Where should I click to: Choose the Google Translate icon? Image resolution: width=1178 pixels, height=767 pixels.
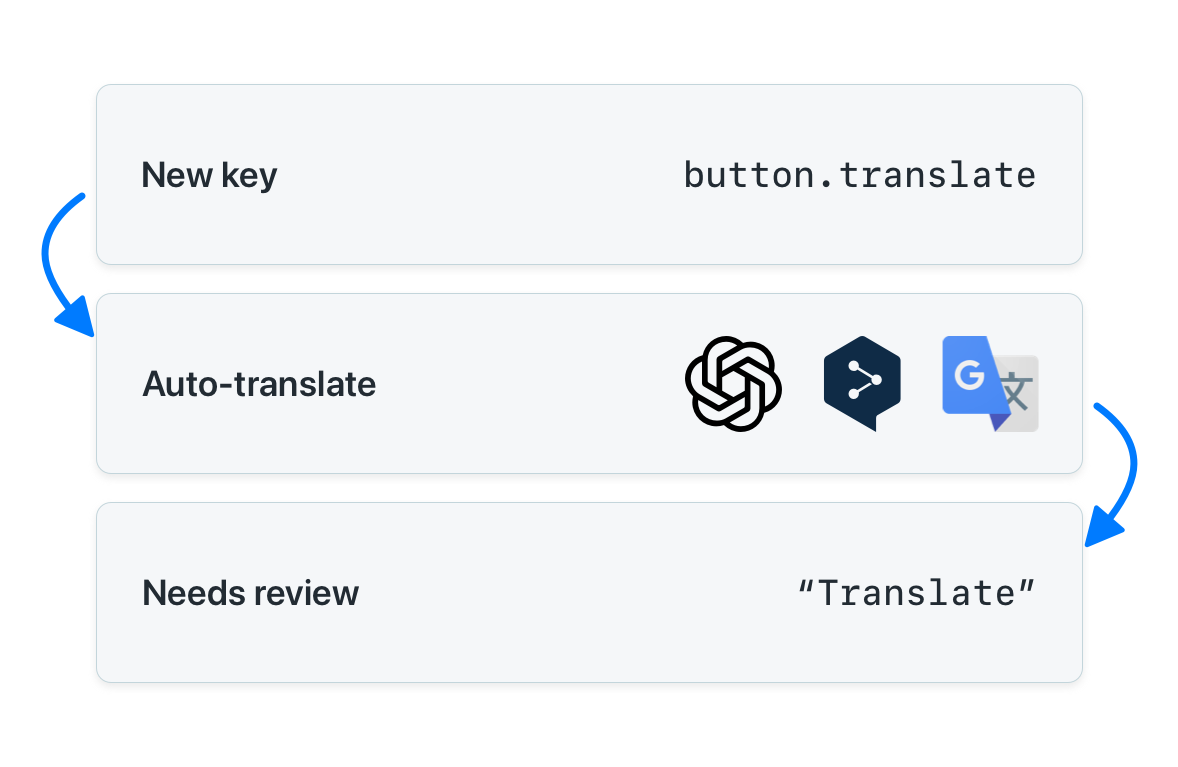pos(990,383)
